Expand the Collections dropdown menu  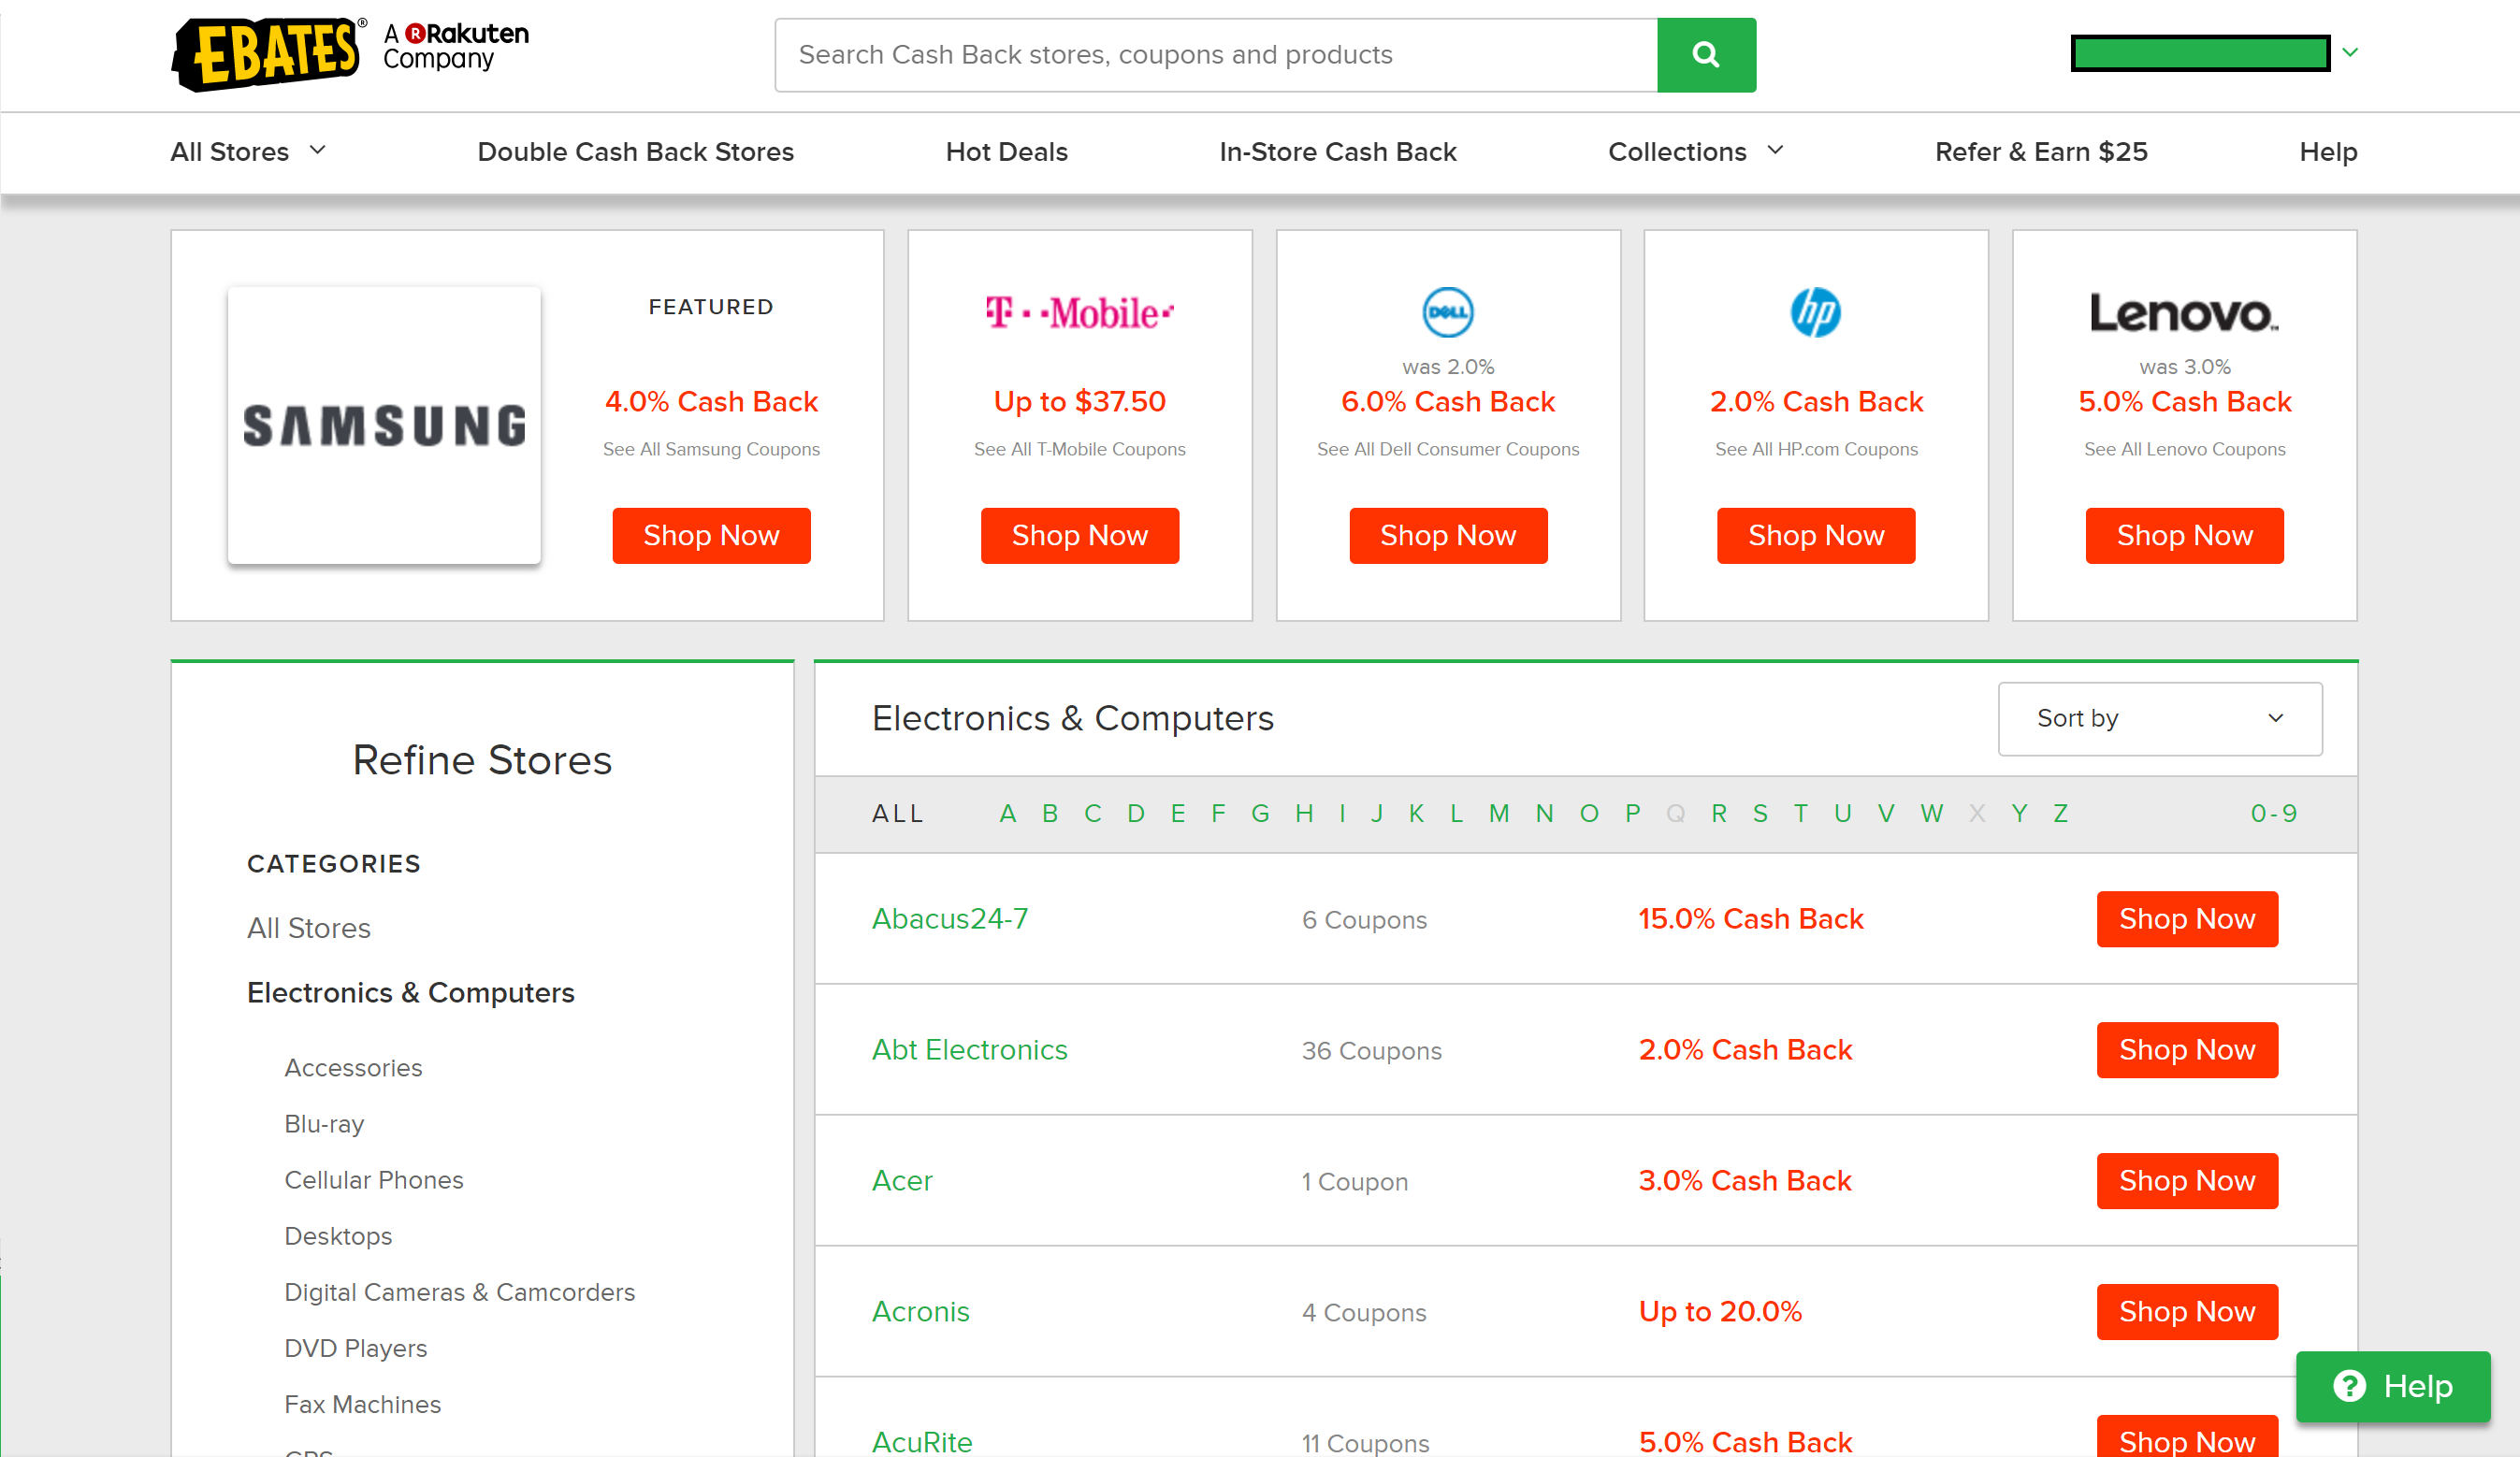click(x=1695, y=151)
